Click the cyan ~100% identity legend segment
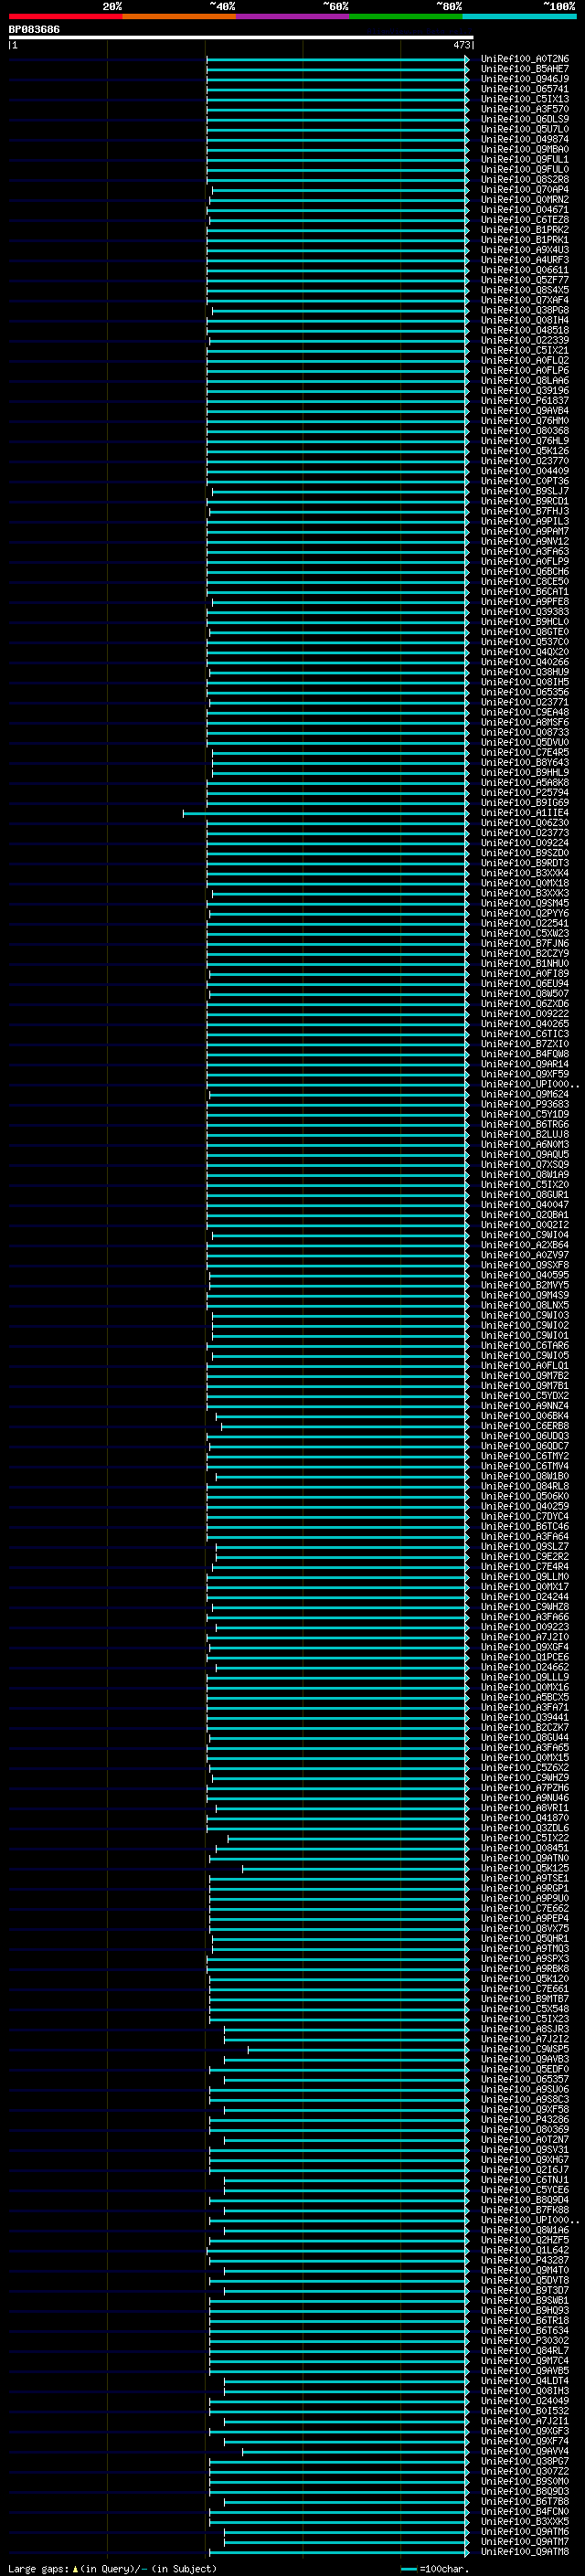 tap(519, 16)
